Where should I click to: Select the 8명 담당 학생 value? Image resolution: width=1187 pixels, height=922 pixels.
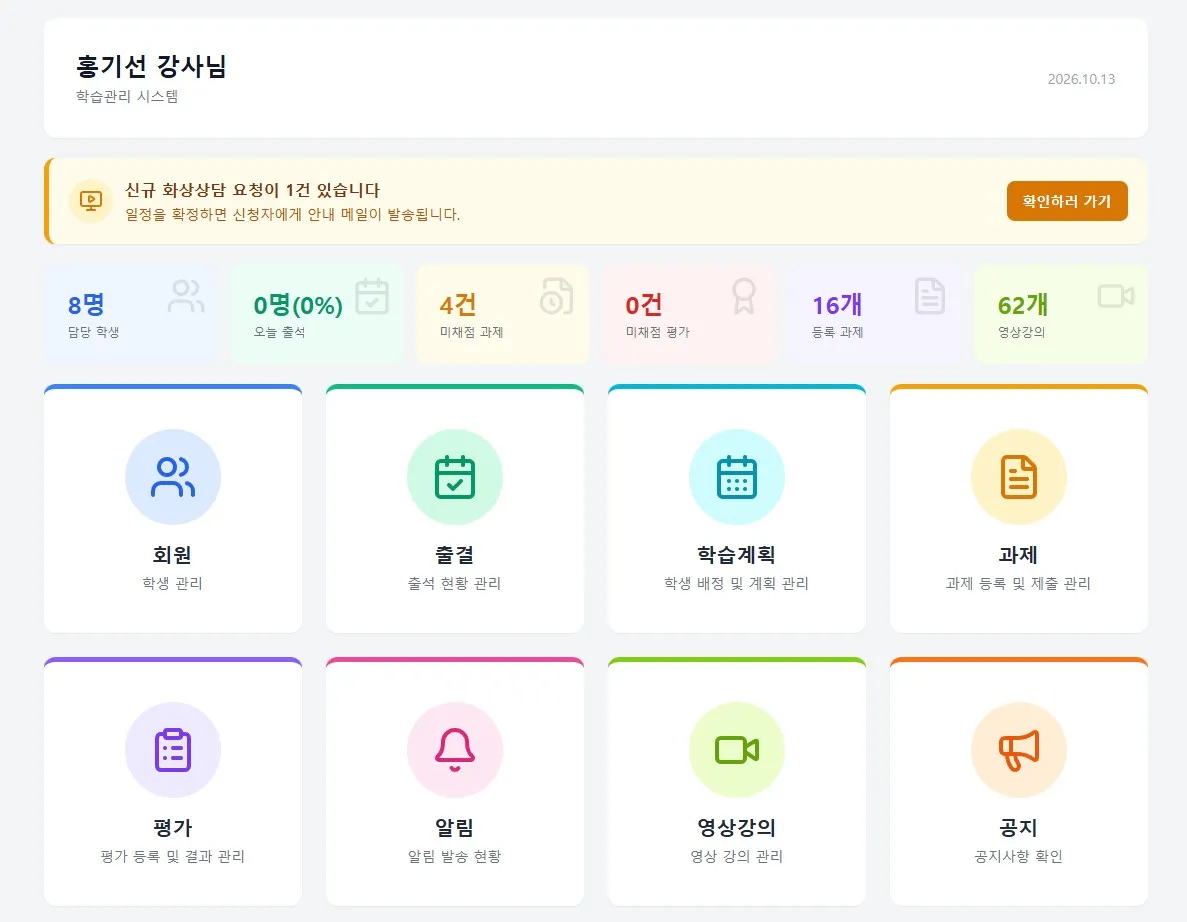coord(86,305)
